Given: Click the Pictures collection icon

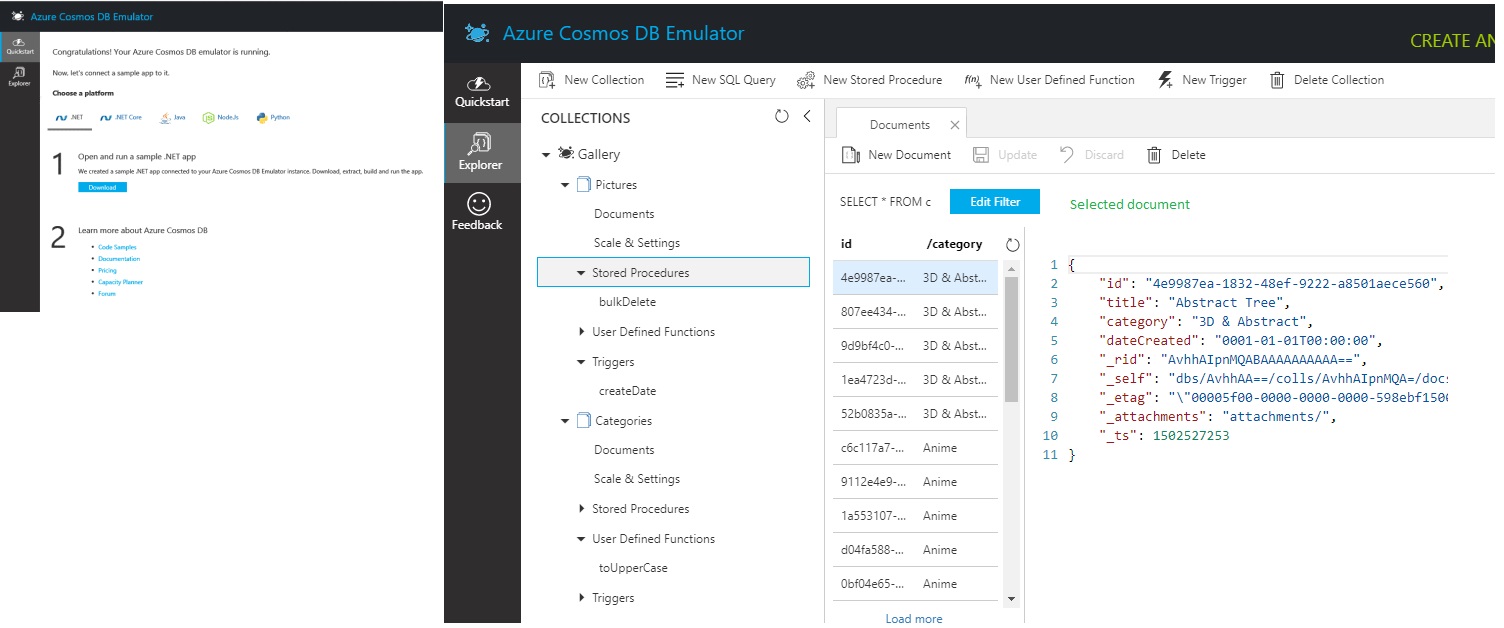Looking at the screenshot, I should coord(584,185).
